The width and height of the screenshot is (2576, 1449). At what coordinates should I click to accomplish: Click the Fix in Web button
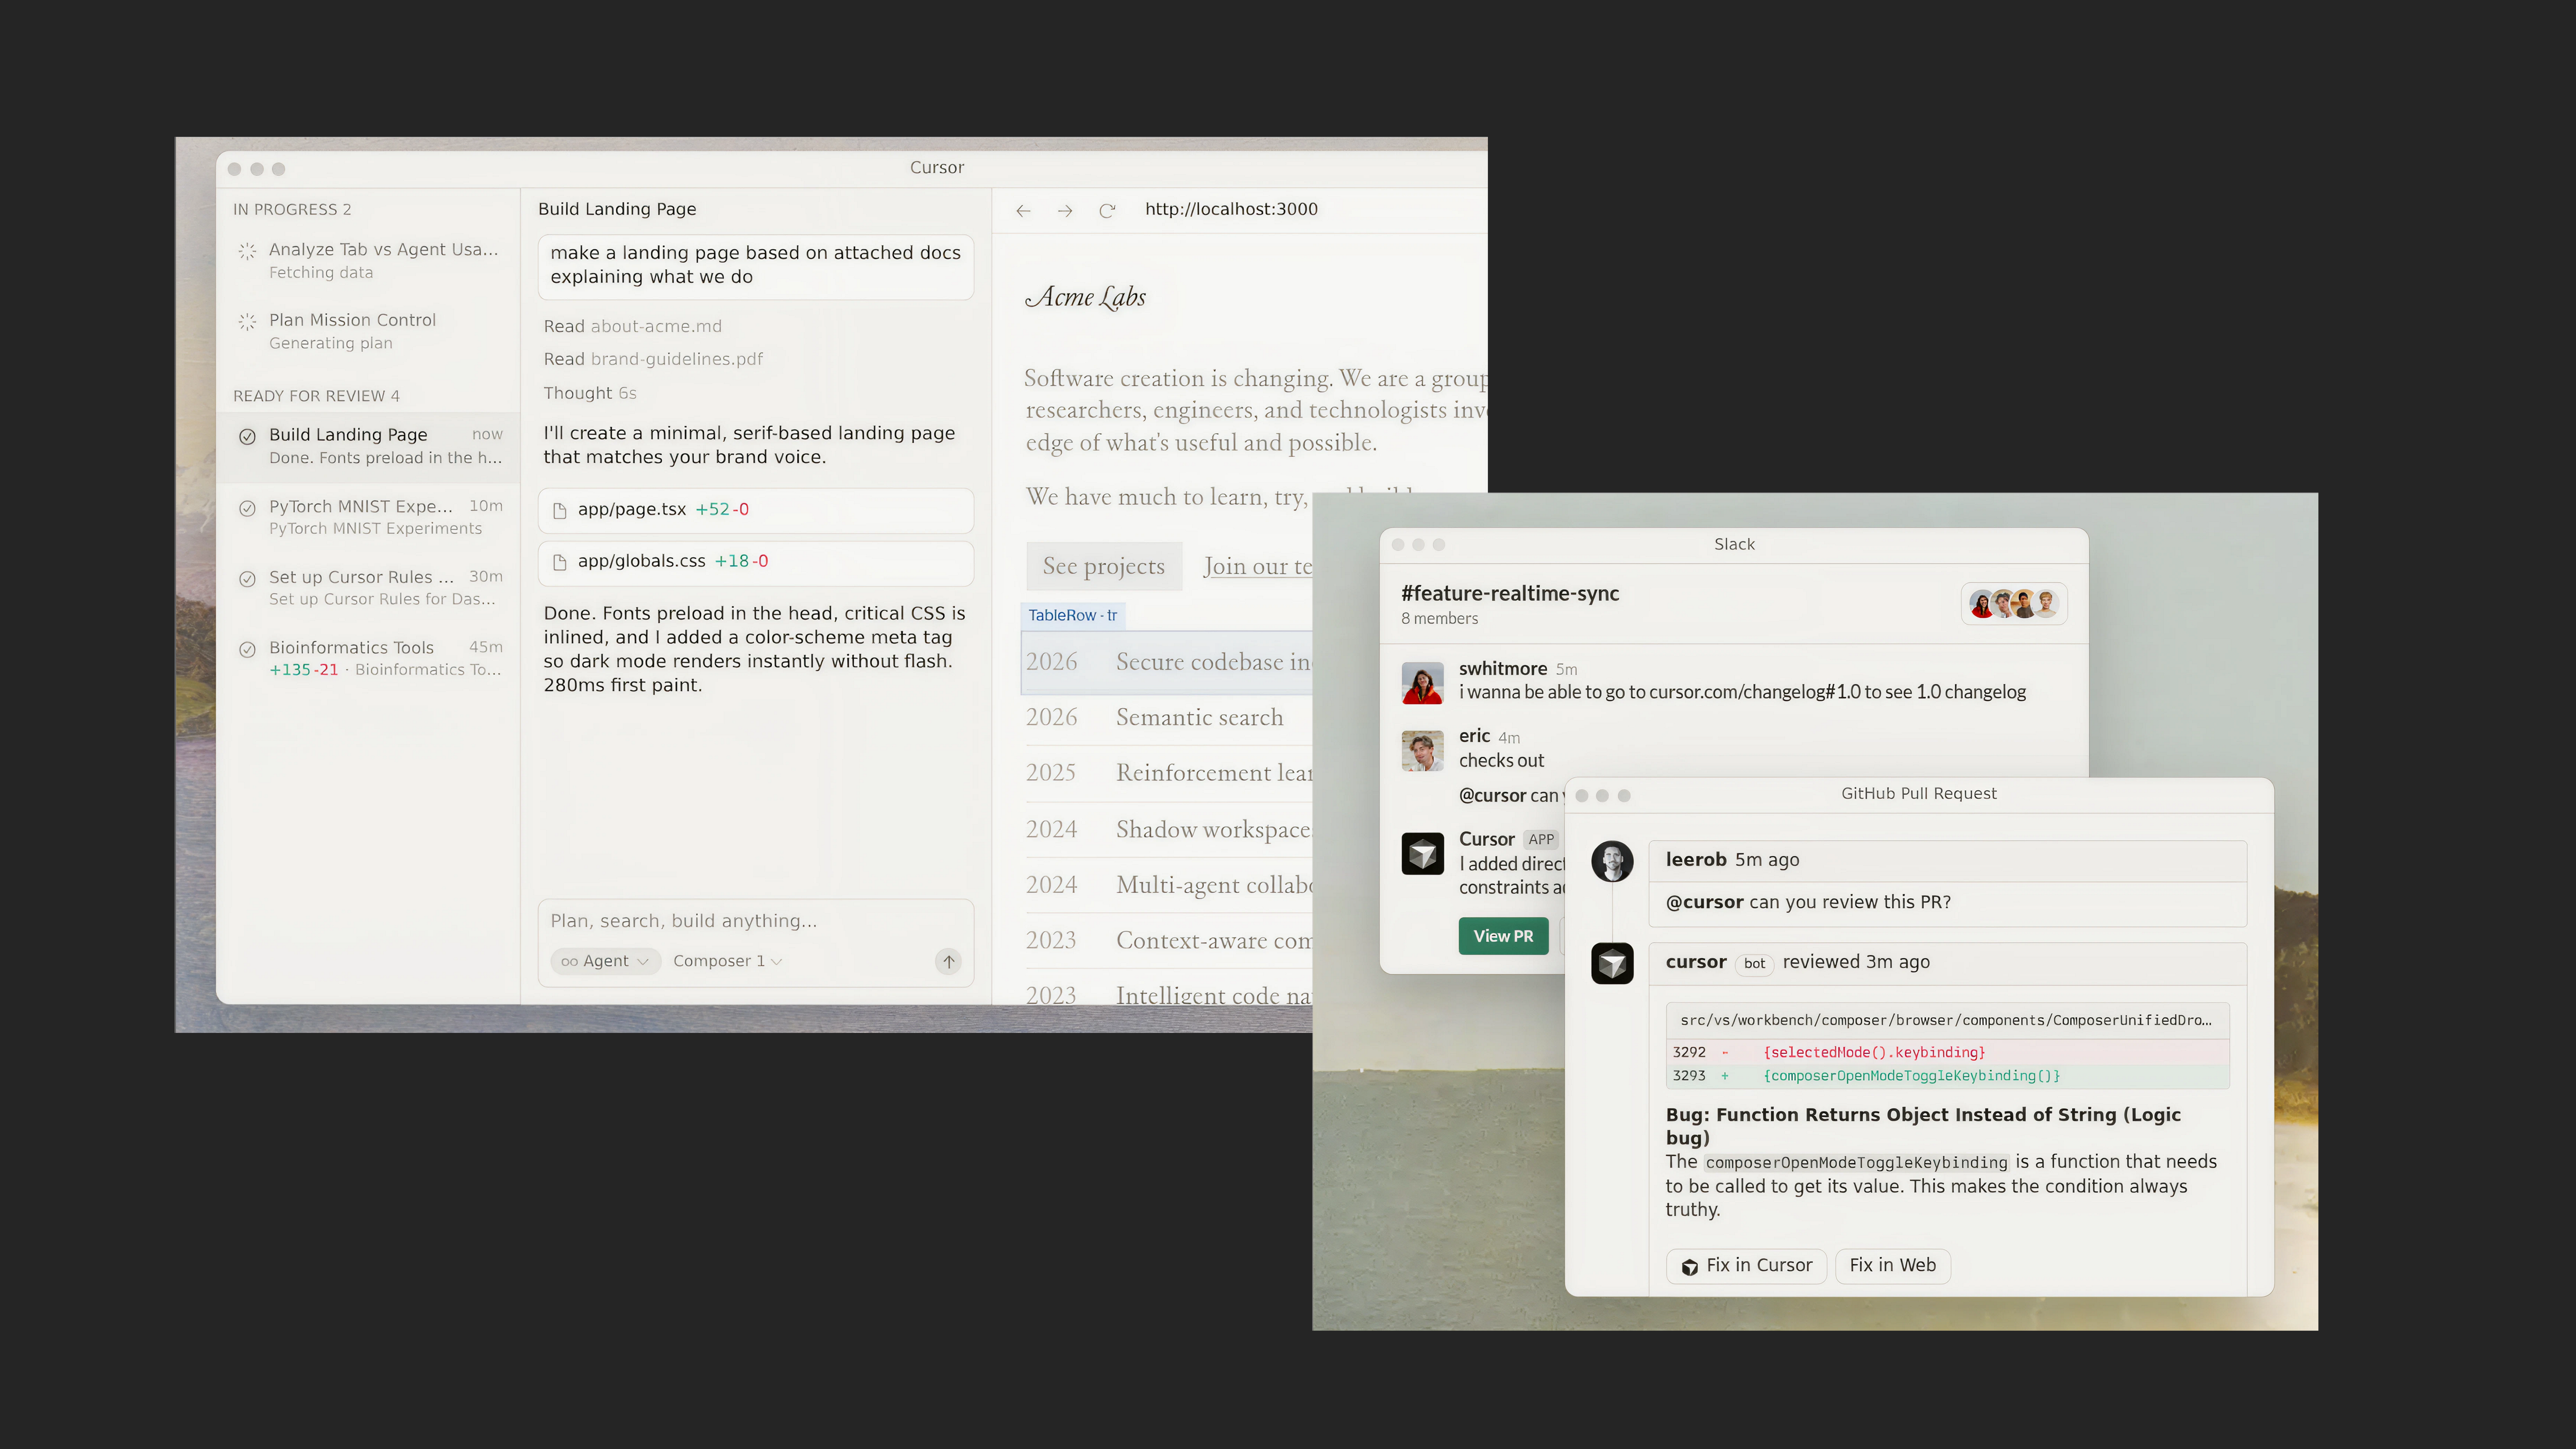1892,1266
